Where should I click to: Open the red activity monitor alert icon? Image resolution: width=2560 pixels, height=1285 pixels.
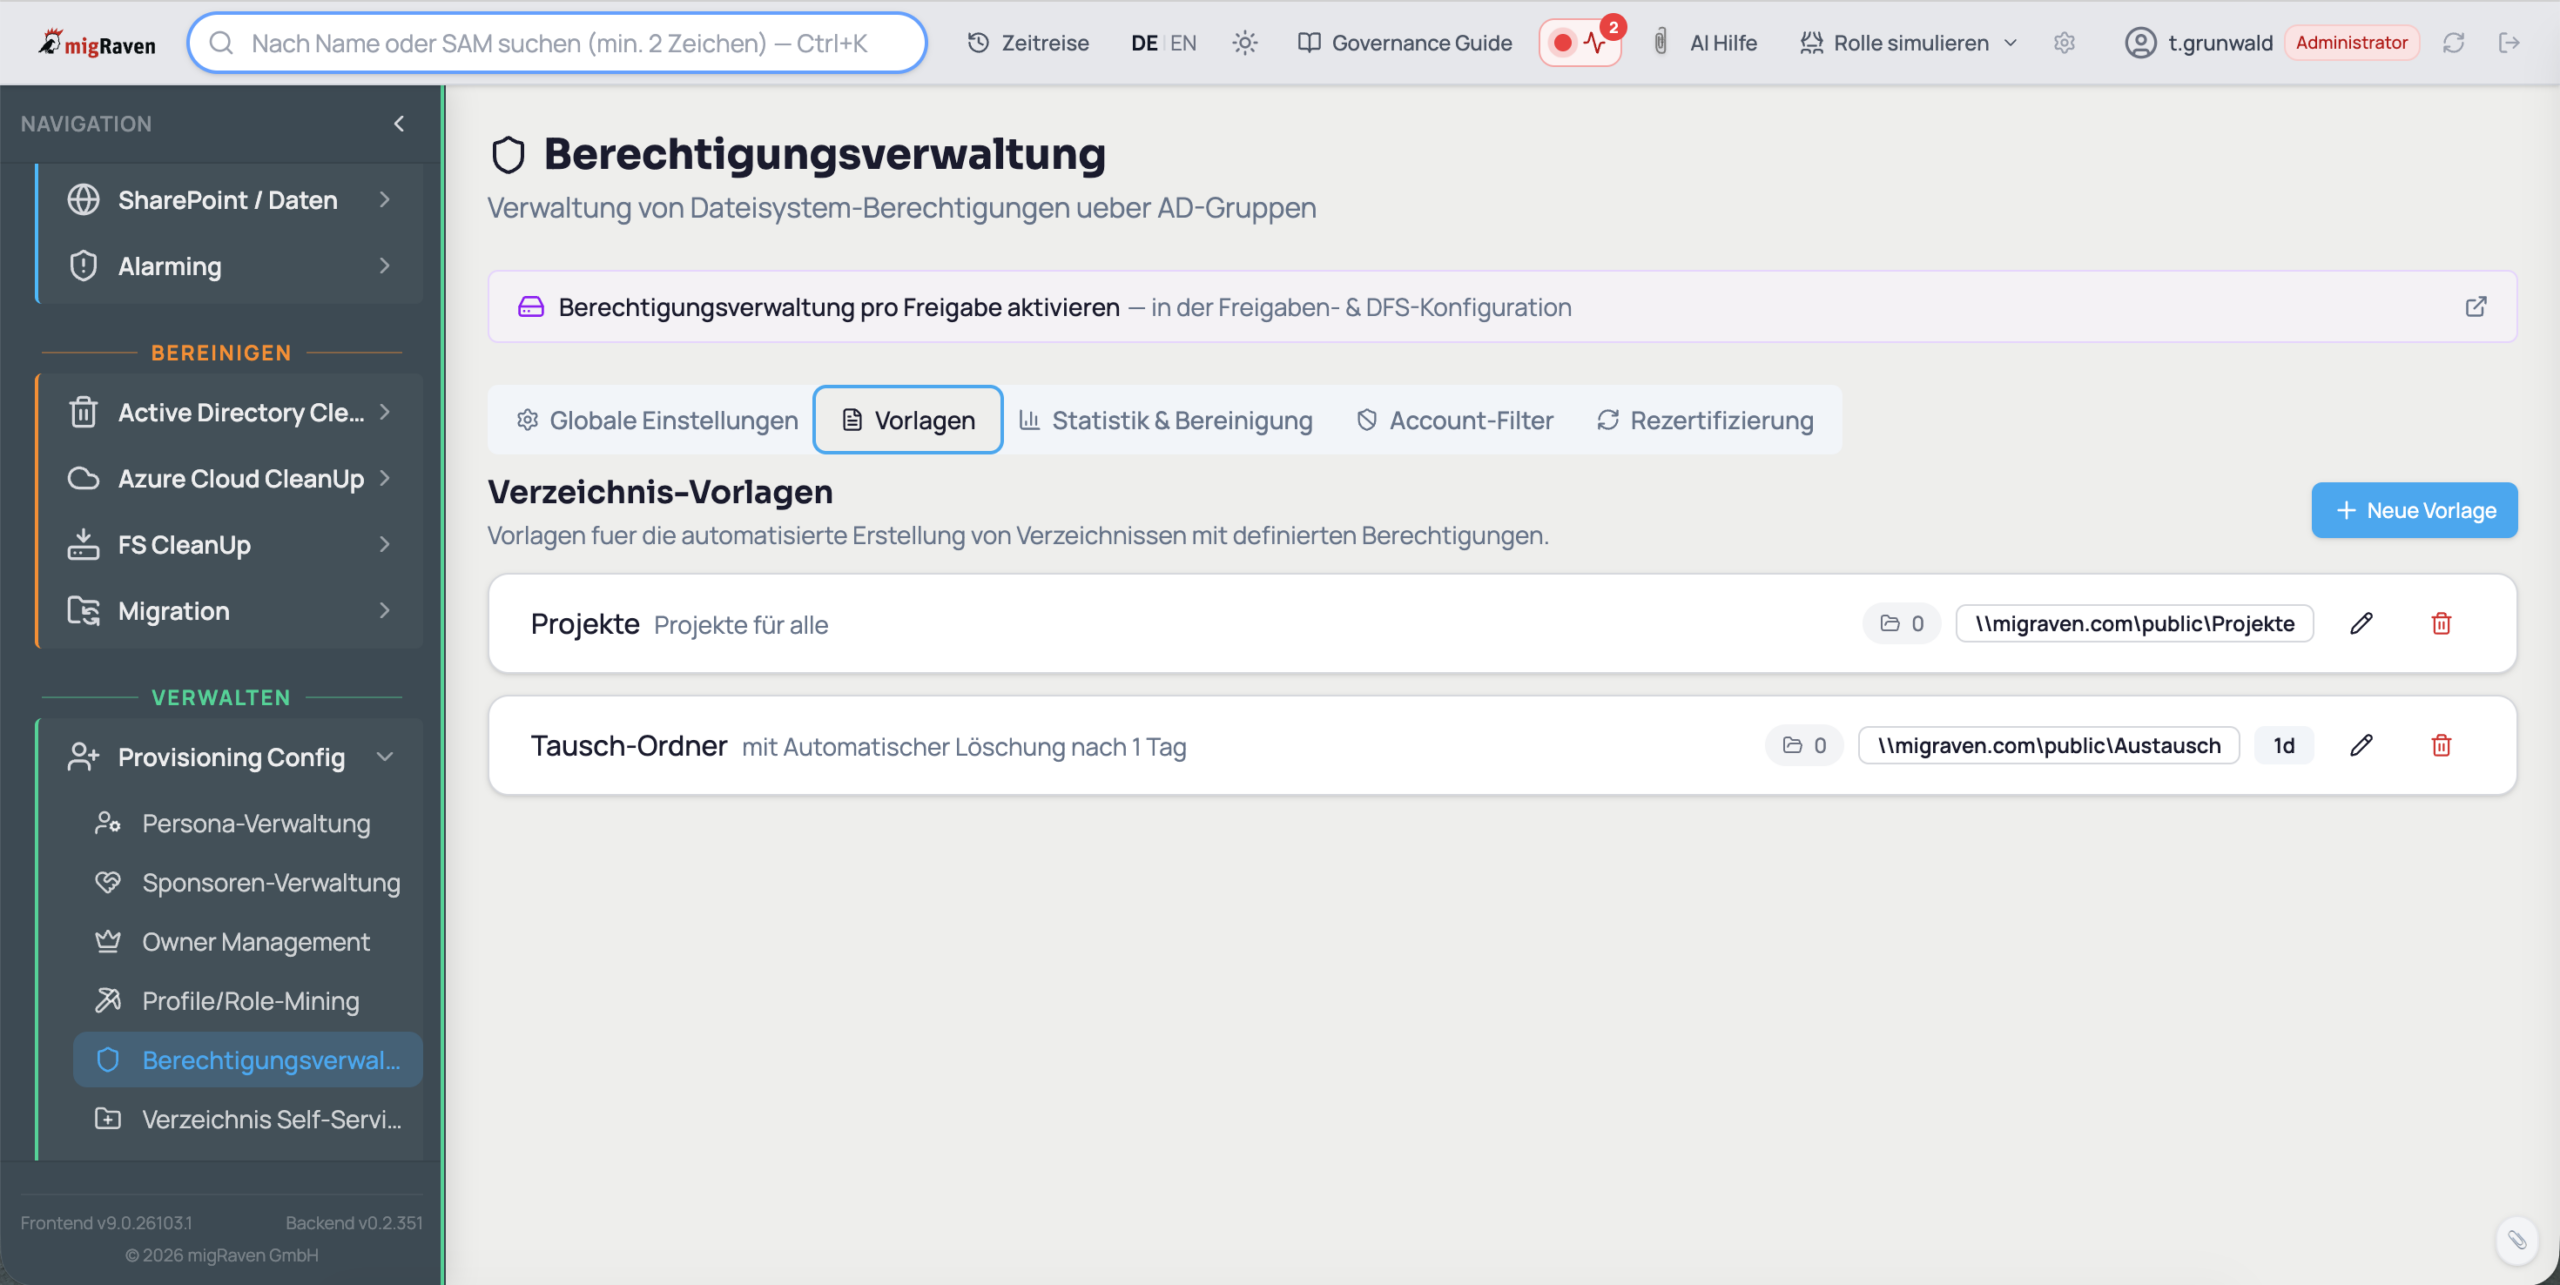(x=1580, y=43)
